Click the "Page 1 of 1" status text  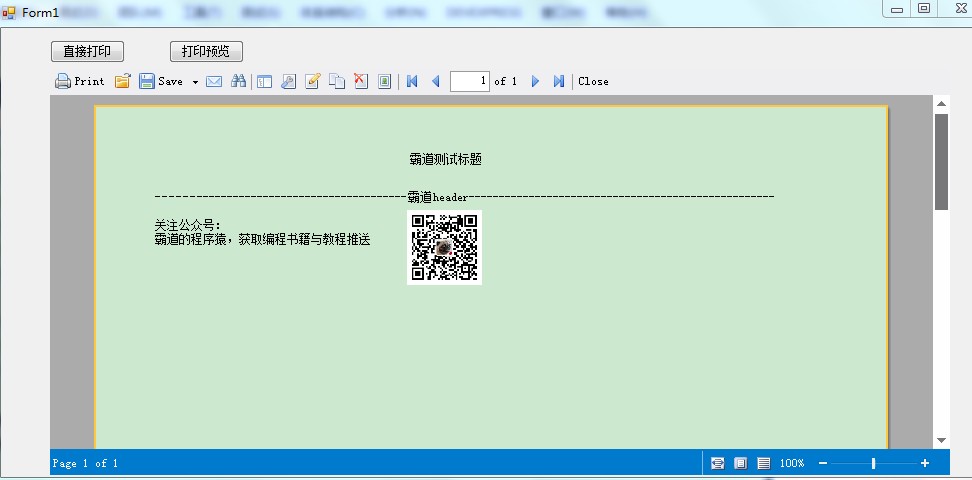[86, 463]
